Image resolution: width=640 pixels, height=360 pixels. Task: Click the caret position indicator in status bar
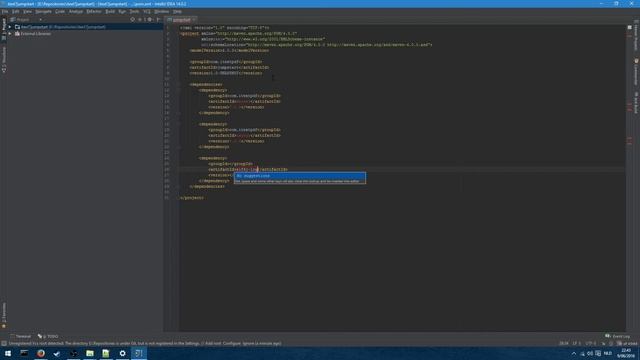564,344
